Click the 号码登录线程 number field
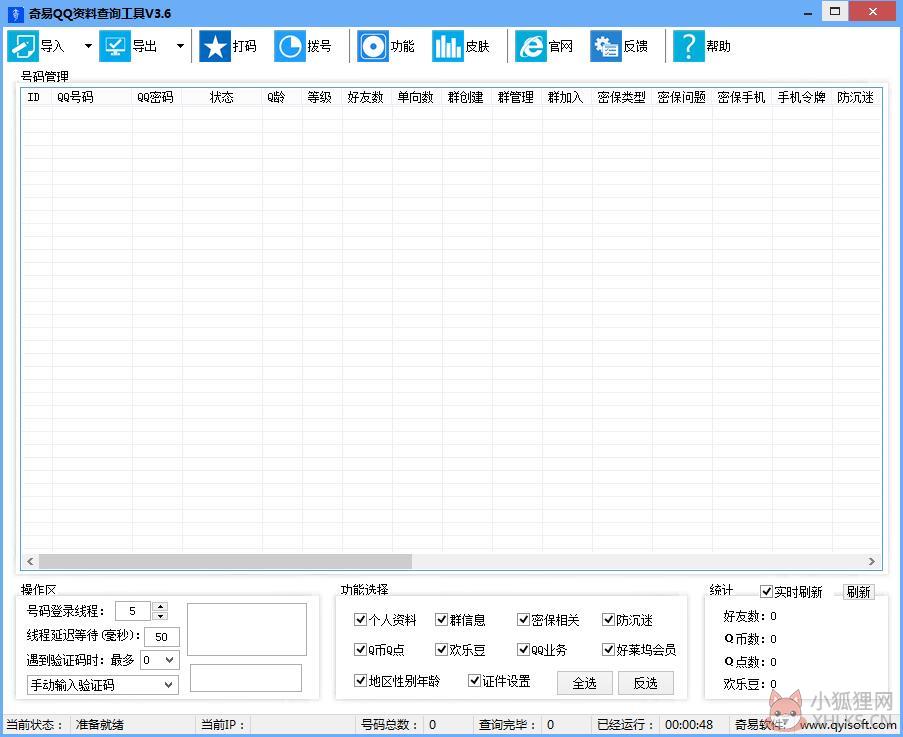This screenshot has width=903, height=737. 133,611
